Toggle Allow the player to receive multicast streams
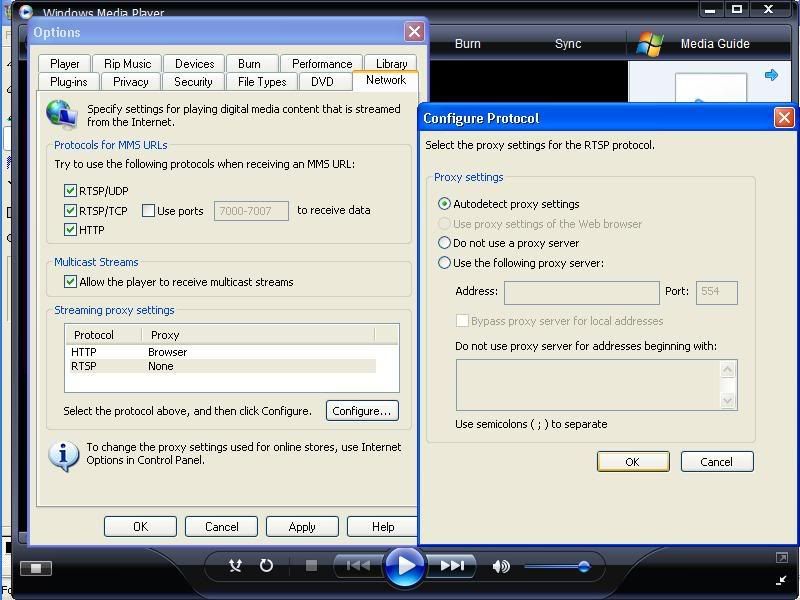 (x=70, y=282)
